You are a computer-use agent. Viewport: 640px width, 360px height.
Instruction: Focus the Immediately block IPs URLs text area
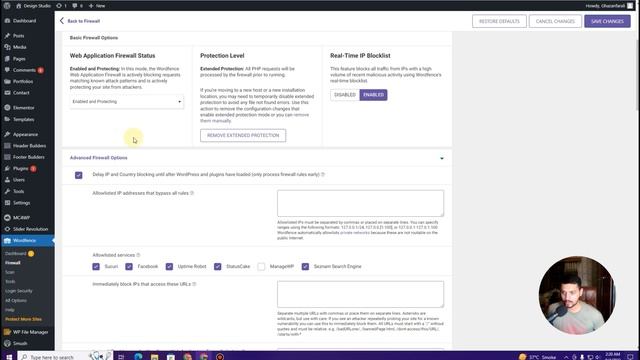click(x=360, y=294)
